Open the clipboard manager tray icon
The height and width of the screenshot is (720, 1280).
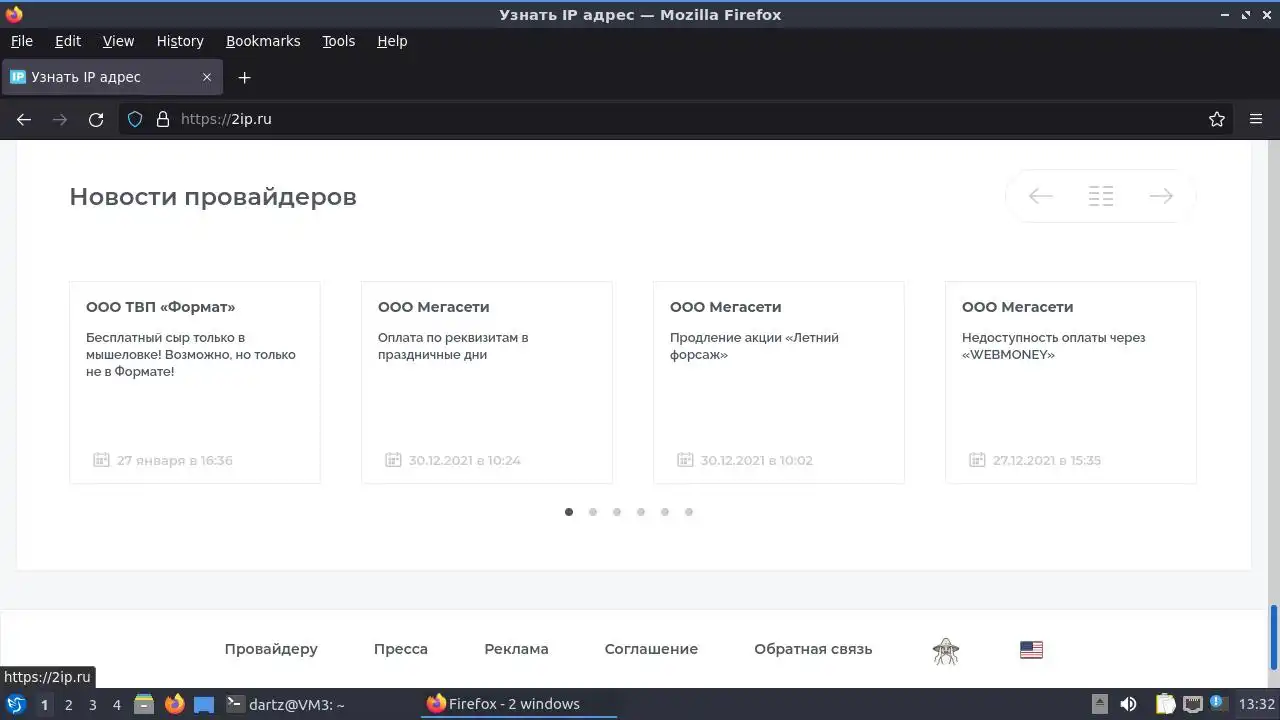[x=1165, y=704]
